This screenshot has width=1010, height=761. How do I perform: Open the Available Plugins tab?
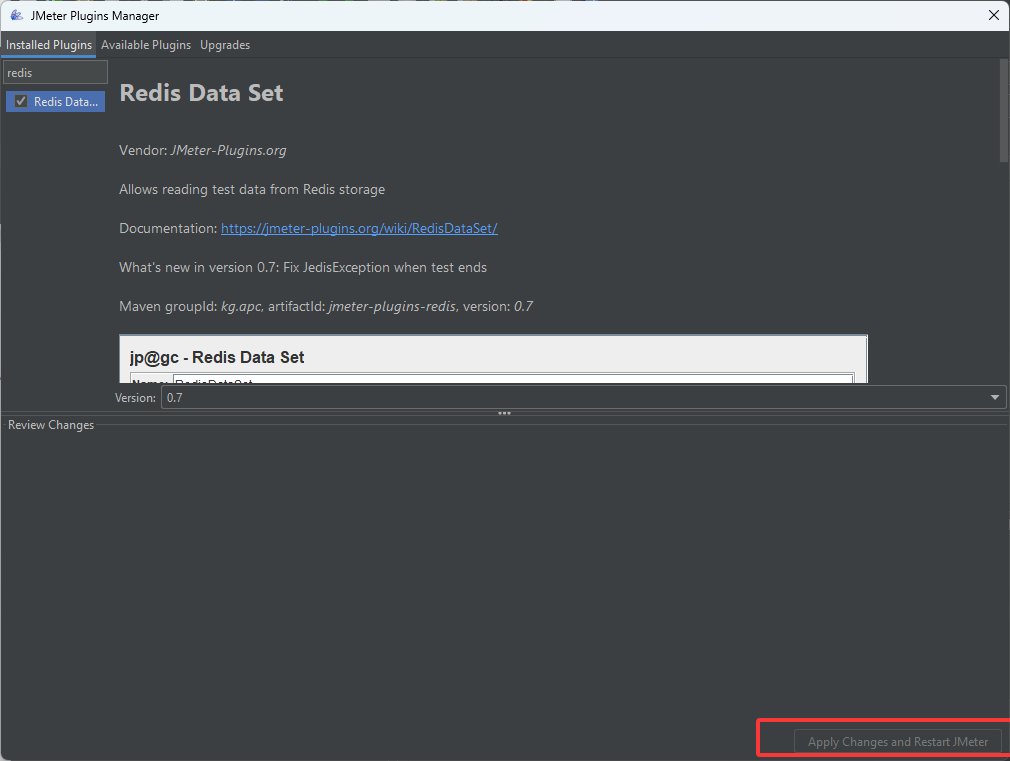pyautogui.click(x=146, y=45)
